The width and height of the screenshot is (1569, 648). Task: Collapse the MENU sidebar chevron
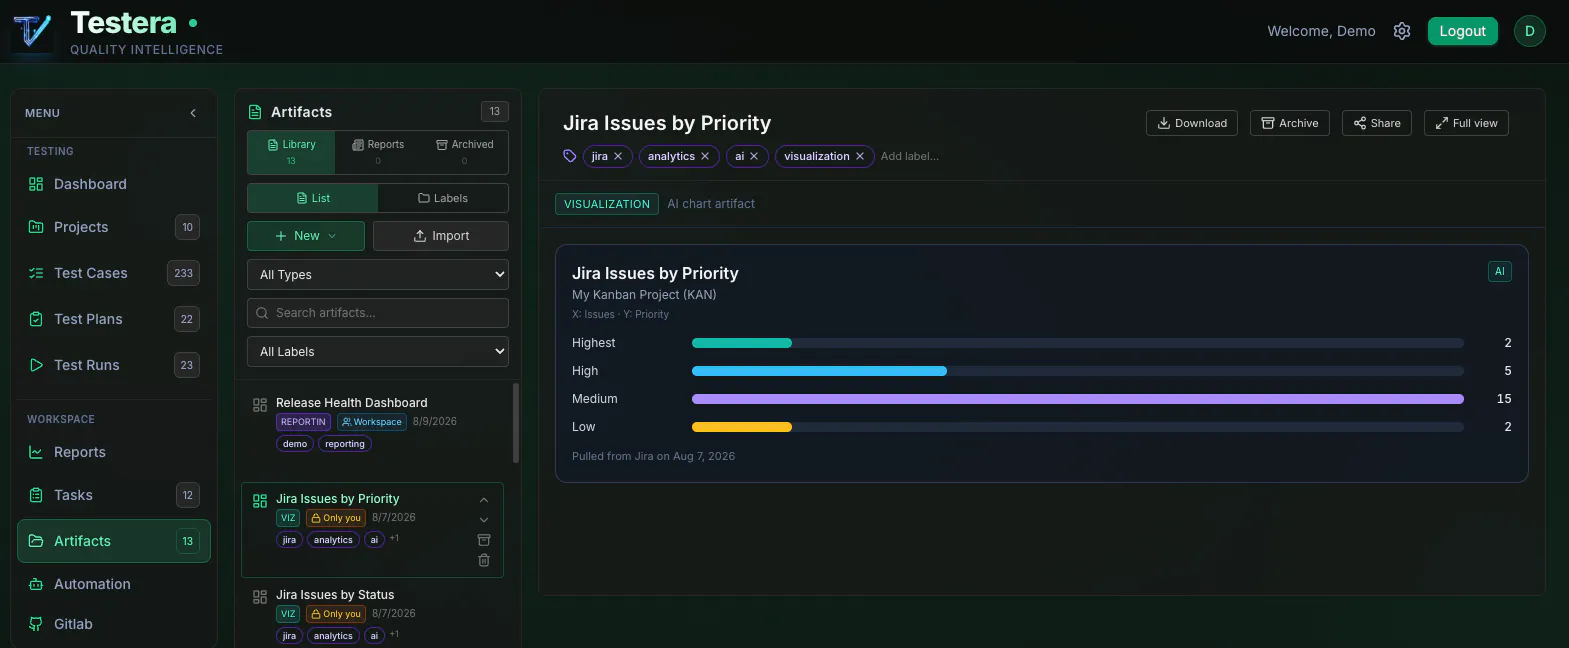coord(193,113)
